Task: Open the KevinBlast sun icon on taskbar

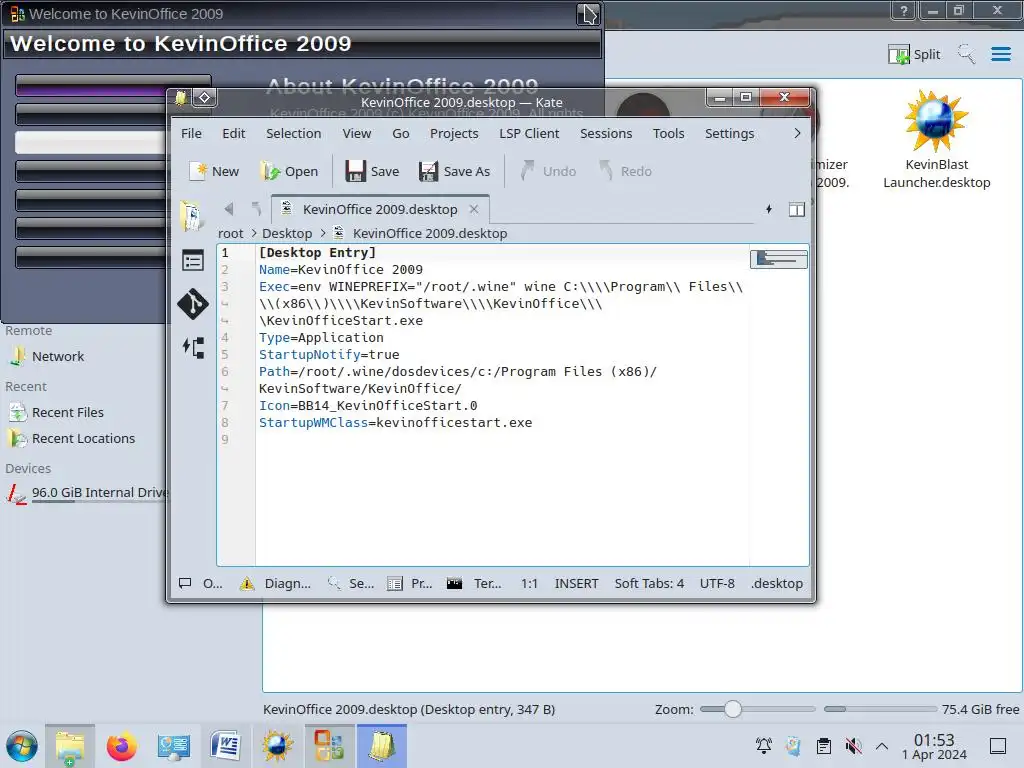Action: pos(278,746)
